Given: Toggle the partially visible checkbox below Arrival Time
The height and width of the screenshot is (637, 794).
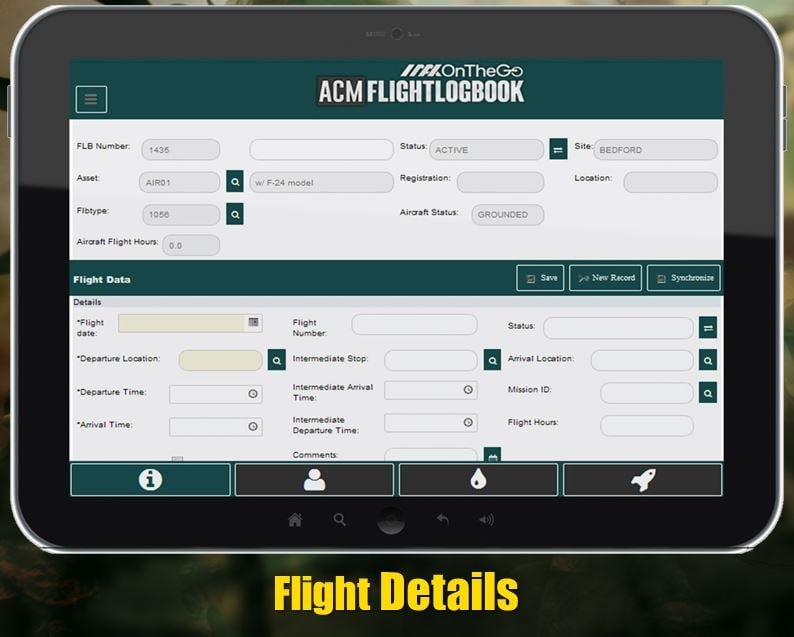Looking at the screenshot, I should (x=177, y=460).
